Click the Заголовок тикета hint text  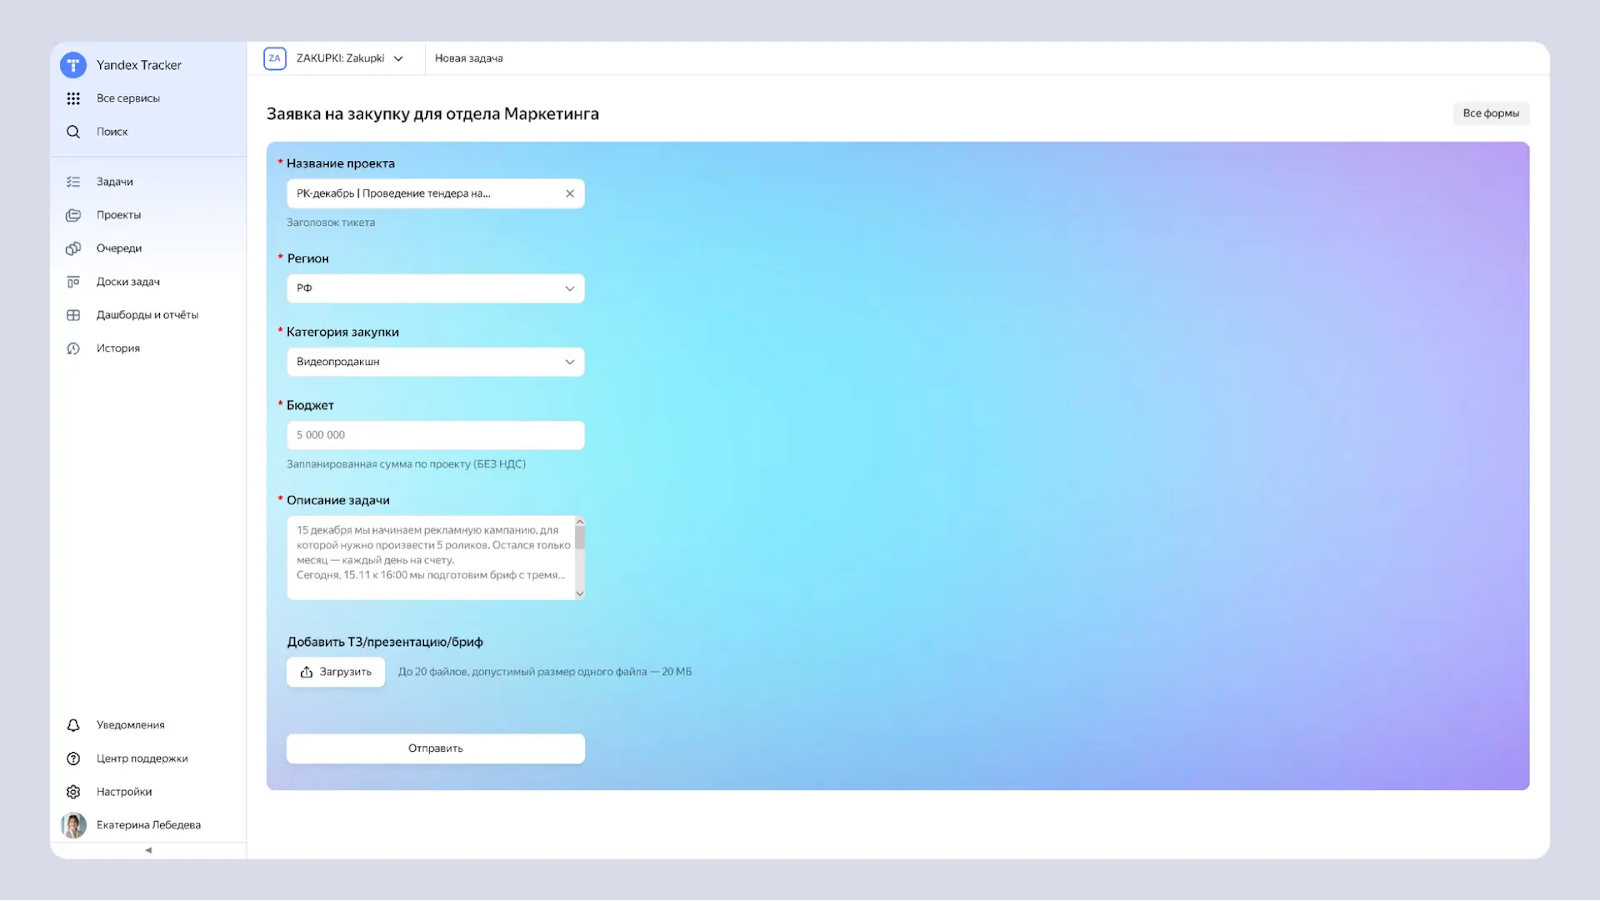pyautogui.click(x=331, y=223)
